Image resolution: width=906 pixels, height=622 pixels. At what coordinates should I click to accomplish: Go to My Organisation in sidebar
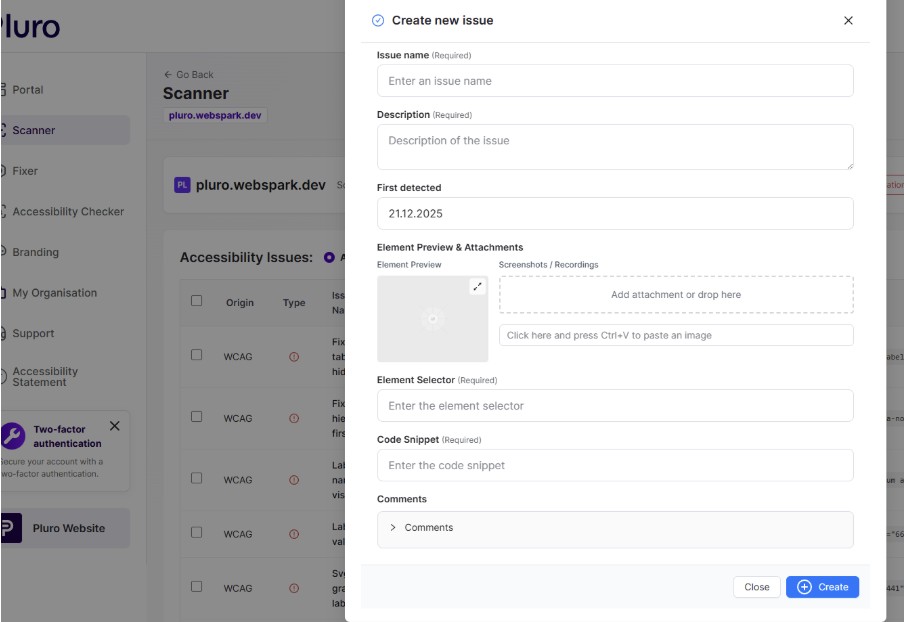coord(54,293)
